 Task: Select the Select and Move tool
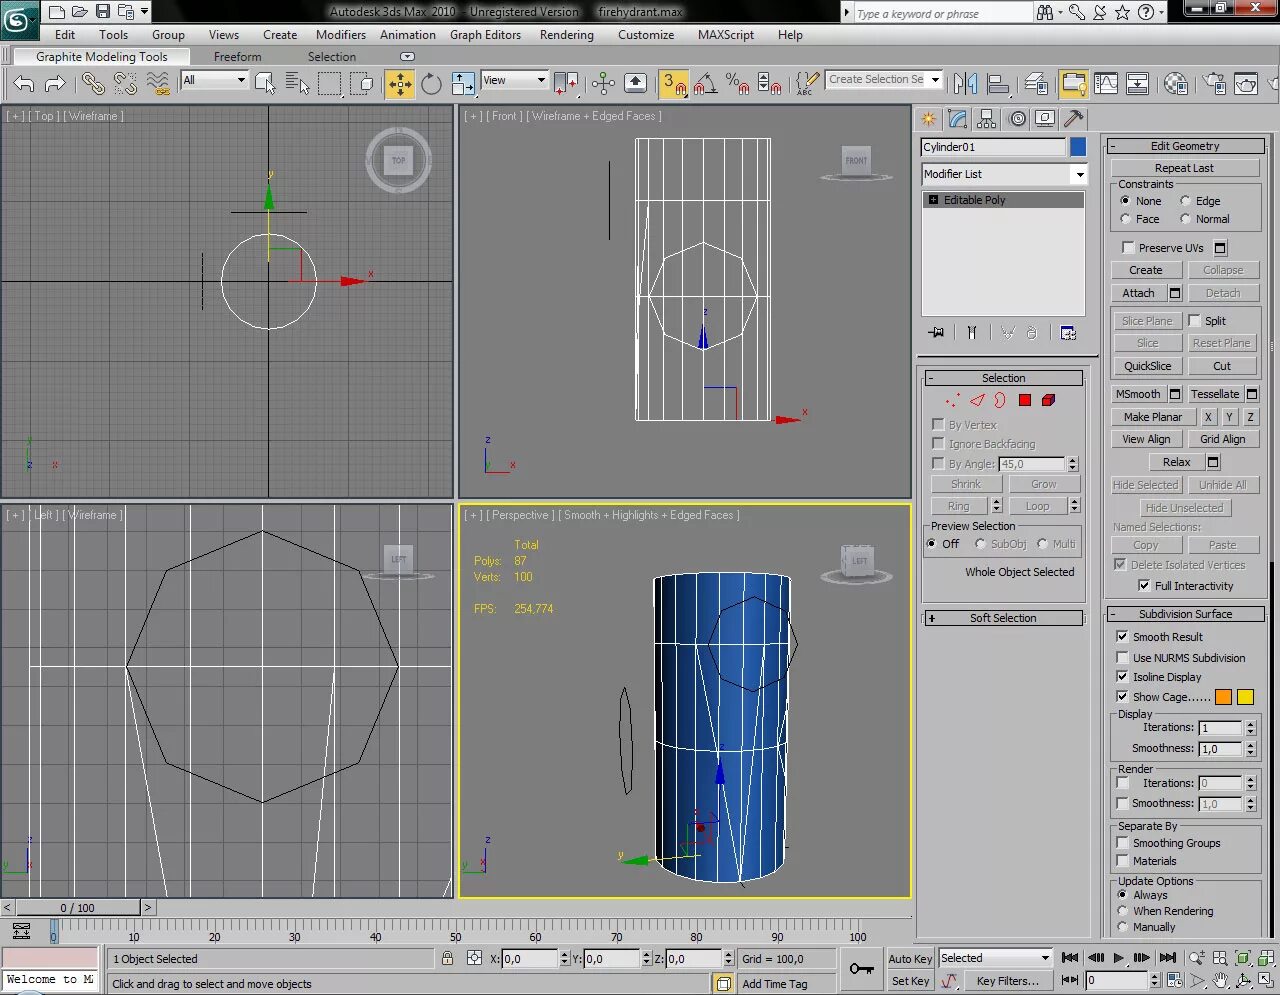(x=399, y=84)
